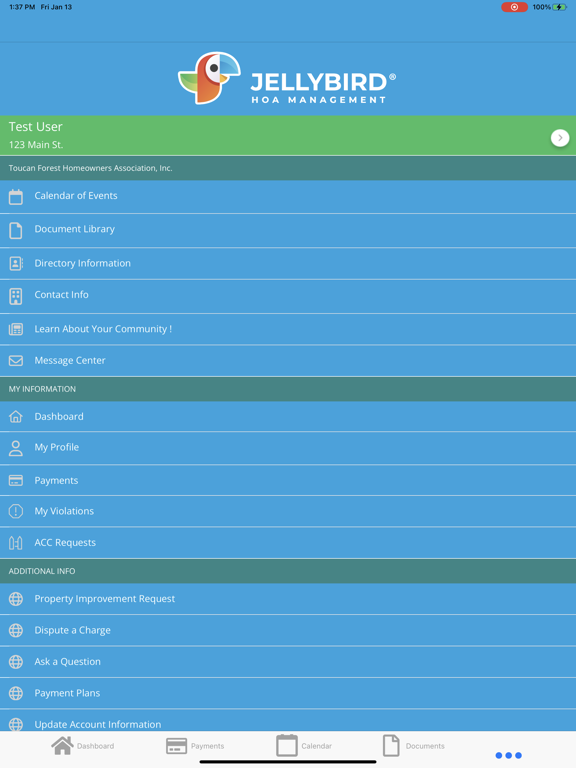Tap the 1:37 PM clock in status bar
Viewport: 576px width, 768px height.
pos(22,7)
